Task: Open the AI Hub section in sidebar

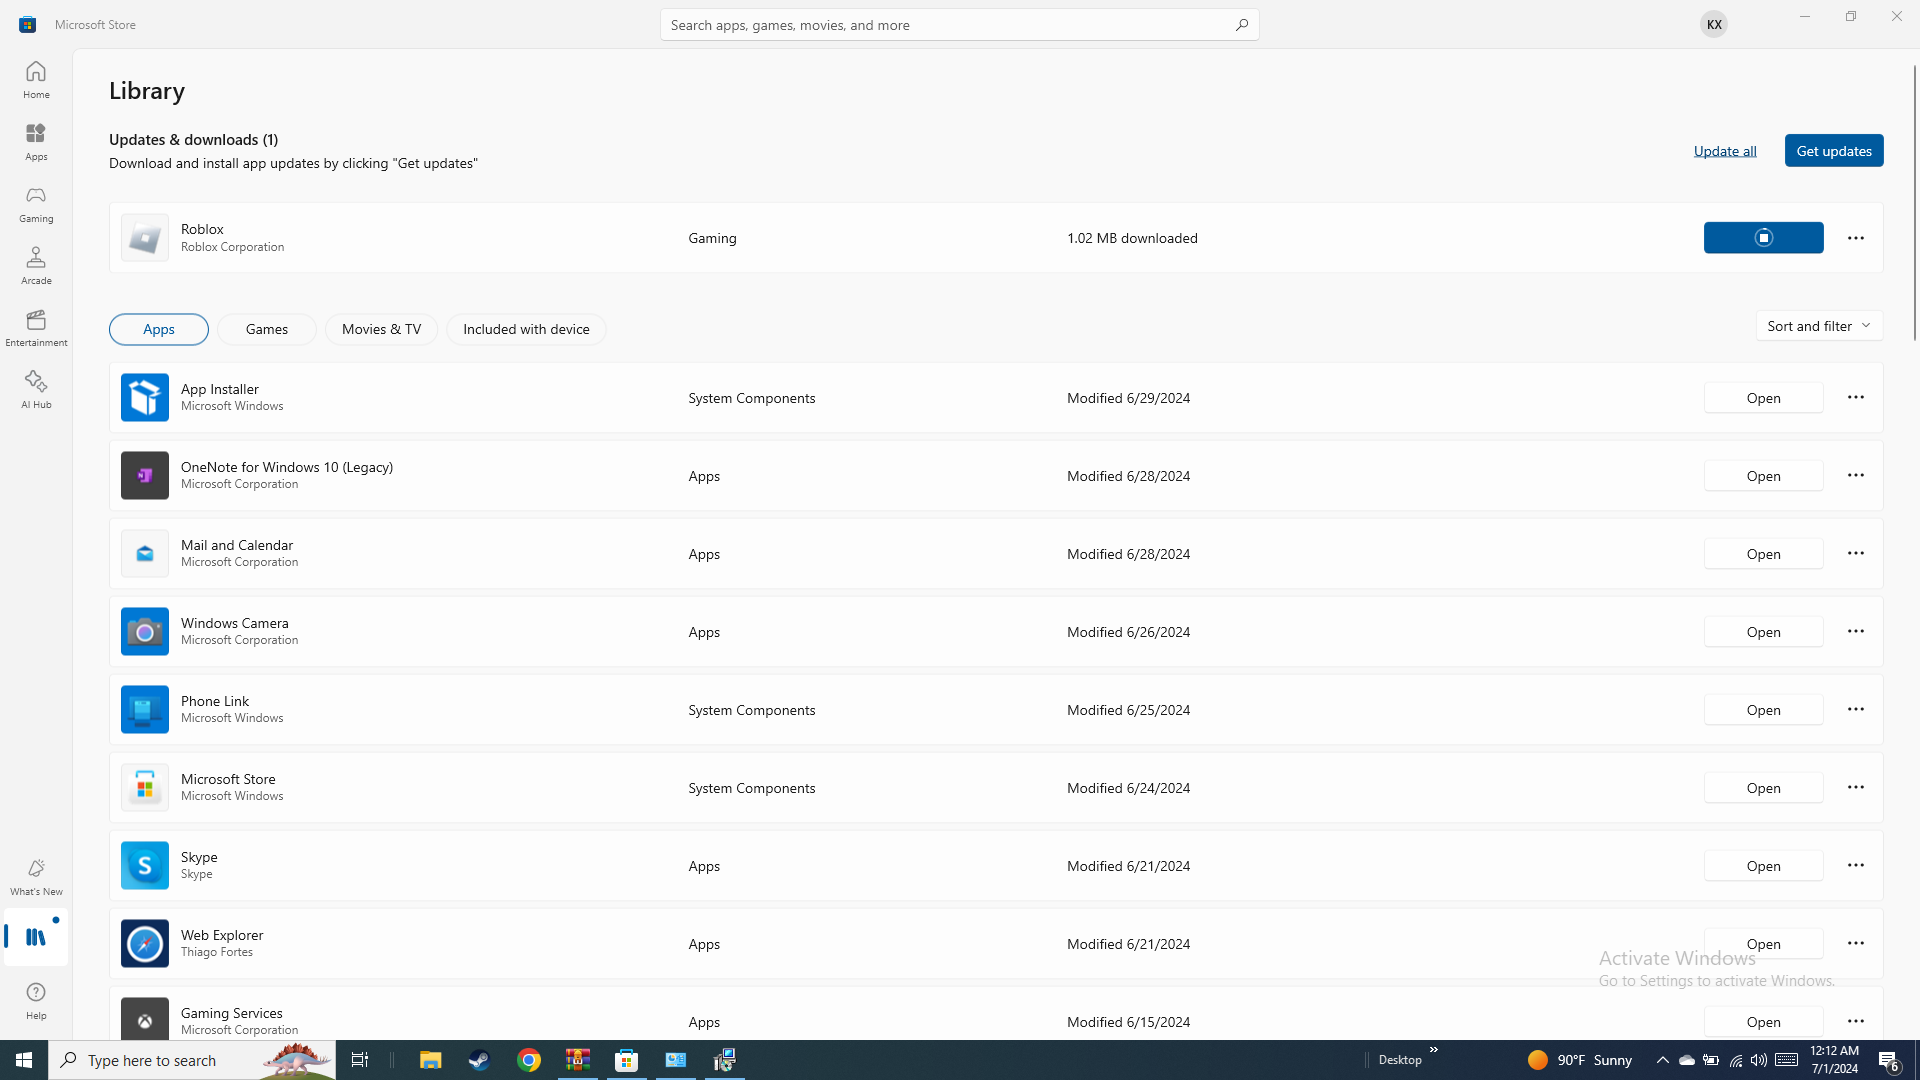Action: tap(36, 389)
